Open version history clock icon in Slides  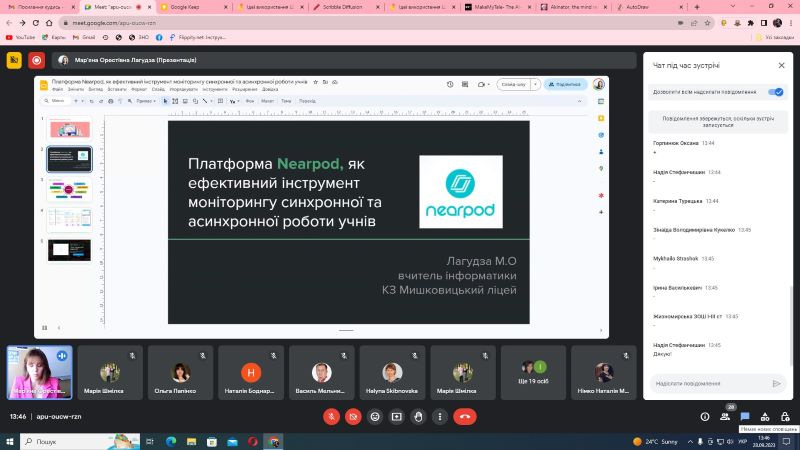450,84
